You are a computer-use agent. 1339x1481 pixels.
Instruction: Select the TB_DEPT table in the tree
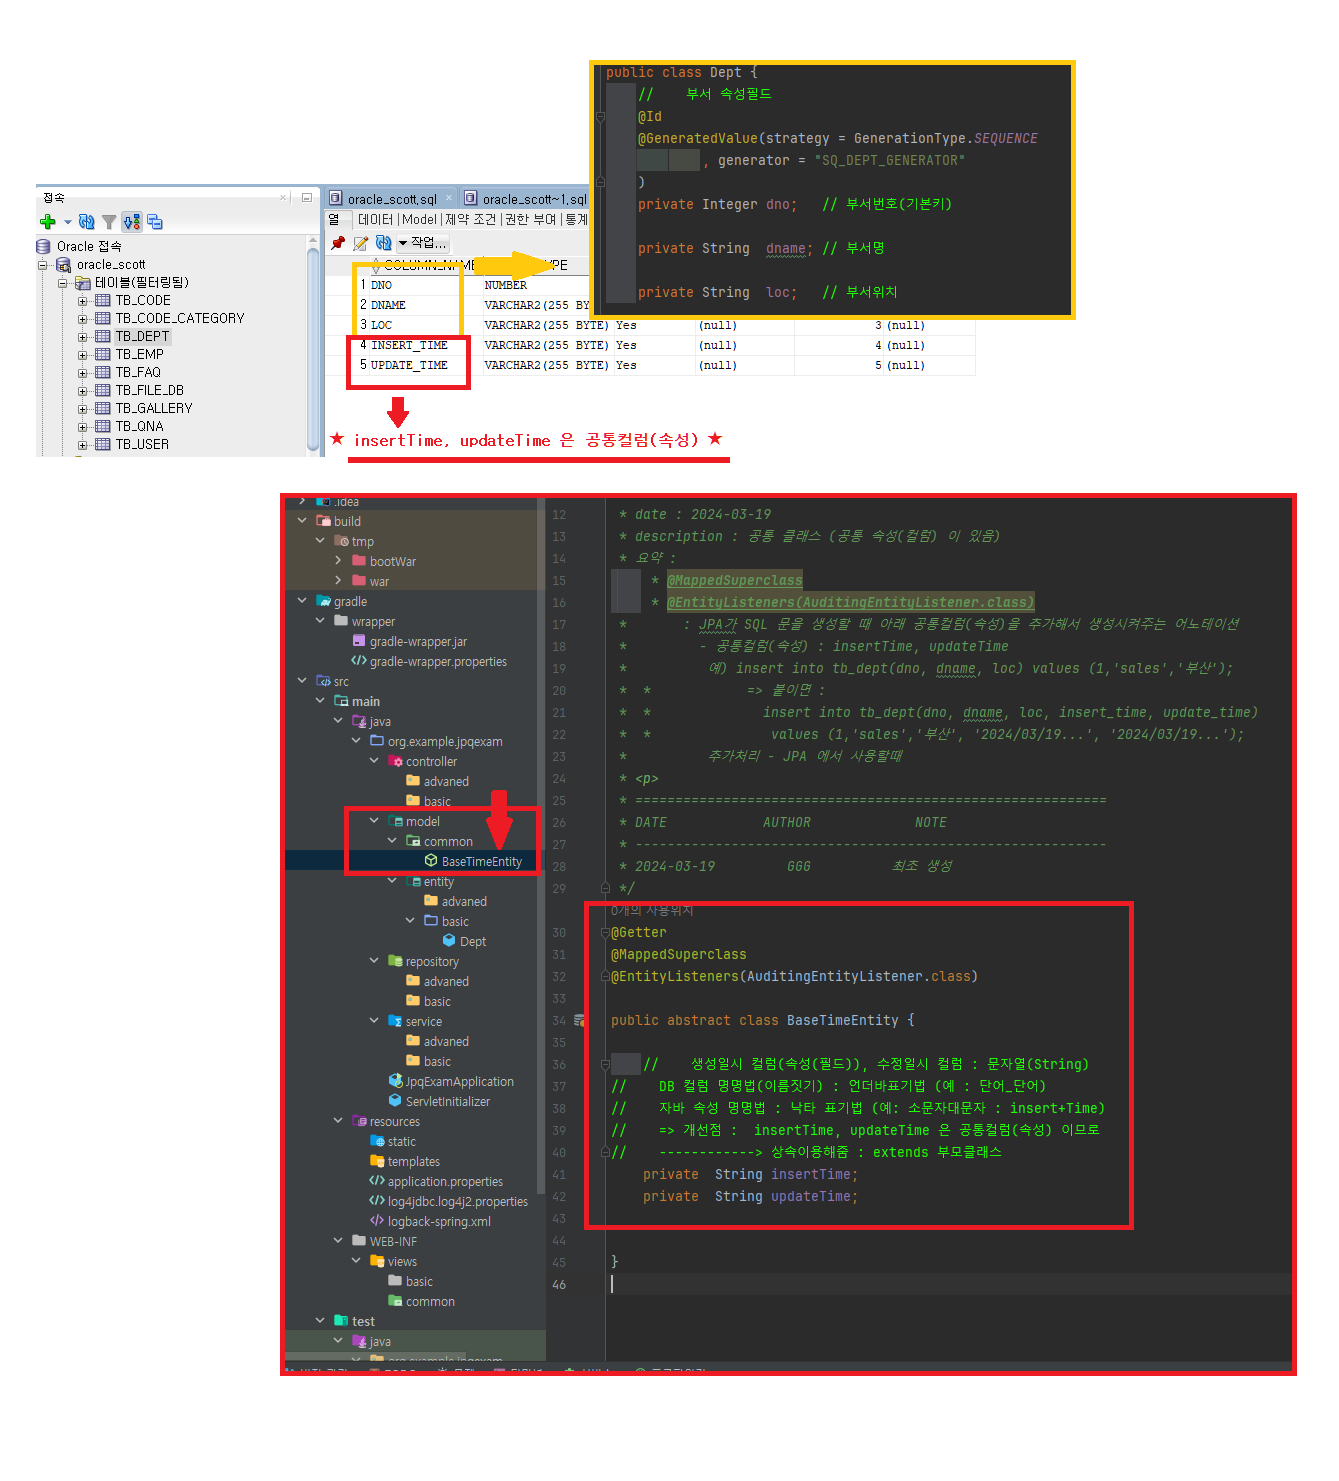tap(142, 336)
